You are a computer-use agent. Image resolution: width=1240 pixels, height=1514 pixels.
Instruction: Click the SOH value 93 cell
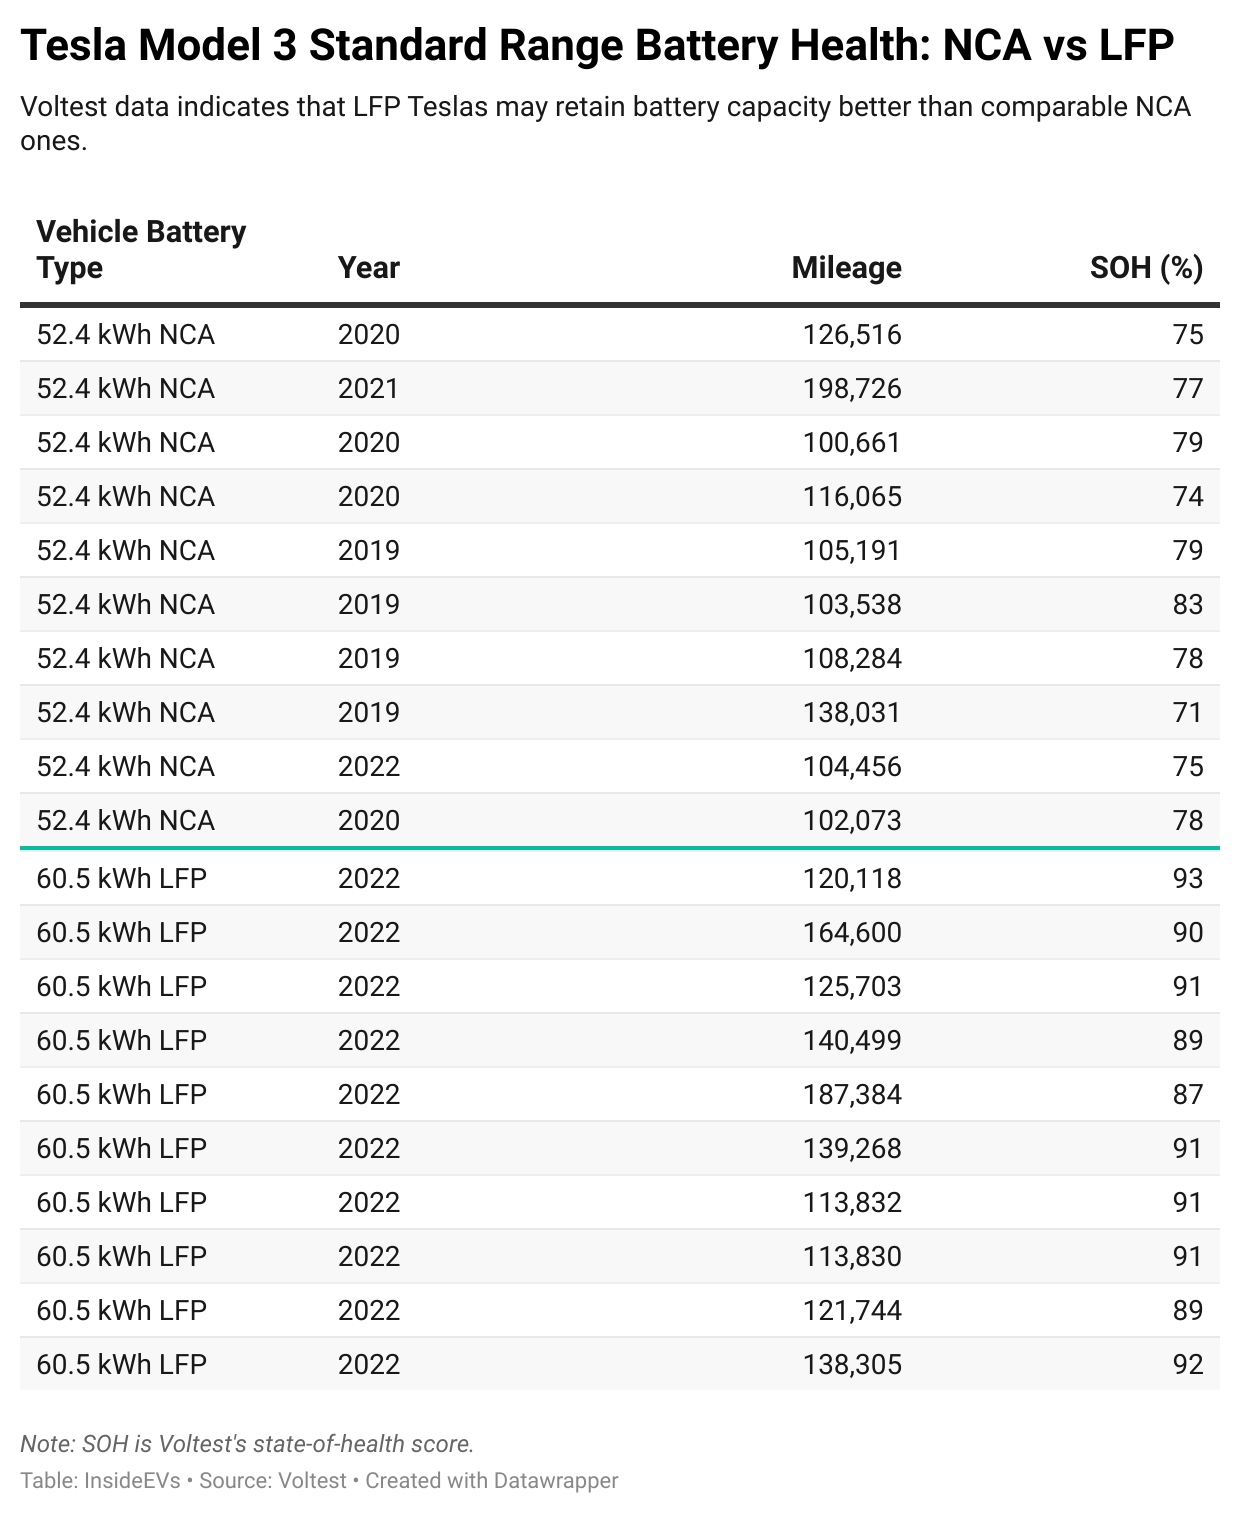1188,878
